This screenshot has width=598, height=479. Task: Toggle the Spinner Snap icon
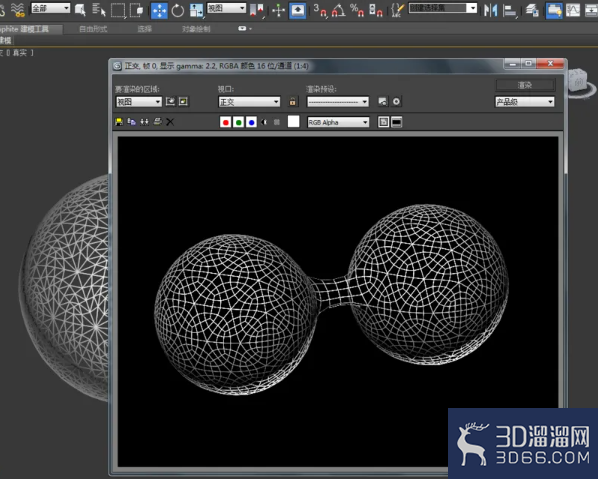[x=376, y=10]
